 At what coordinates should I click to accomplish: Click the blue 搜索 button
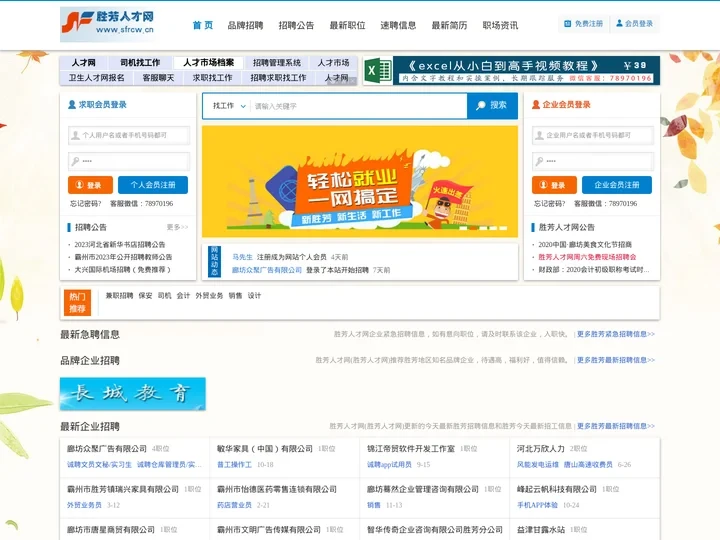(x=492, y=106)
